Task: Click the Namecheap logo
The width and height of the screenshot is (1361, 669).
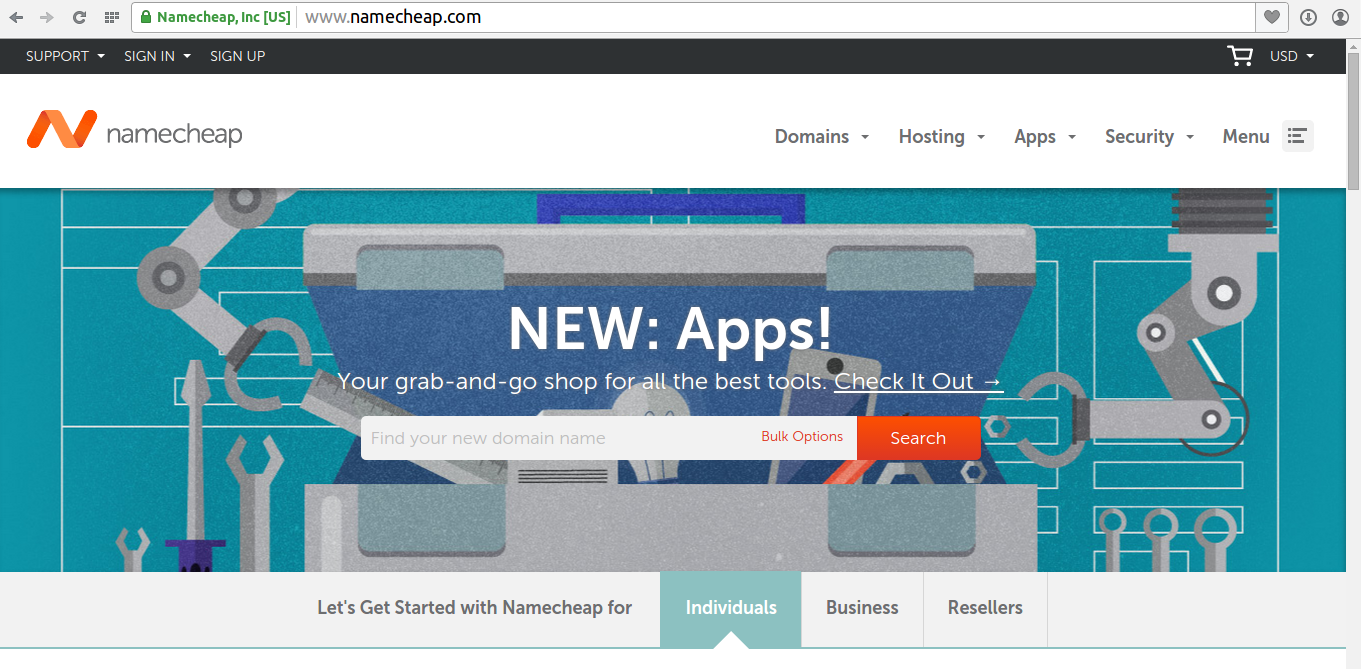Action: coord(135,131)
